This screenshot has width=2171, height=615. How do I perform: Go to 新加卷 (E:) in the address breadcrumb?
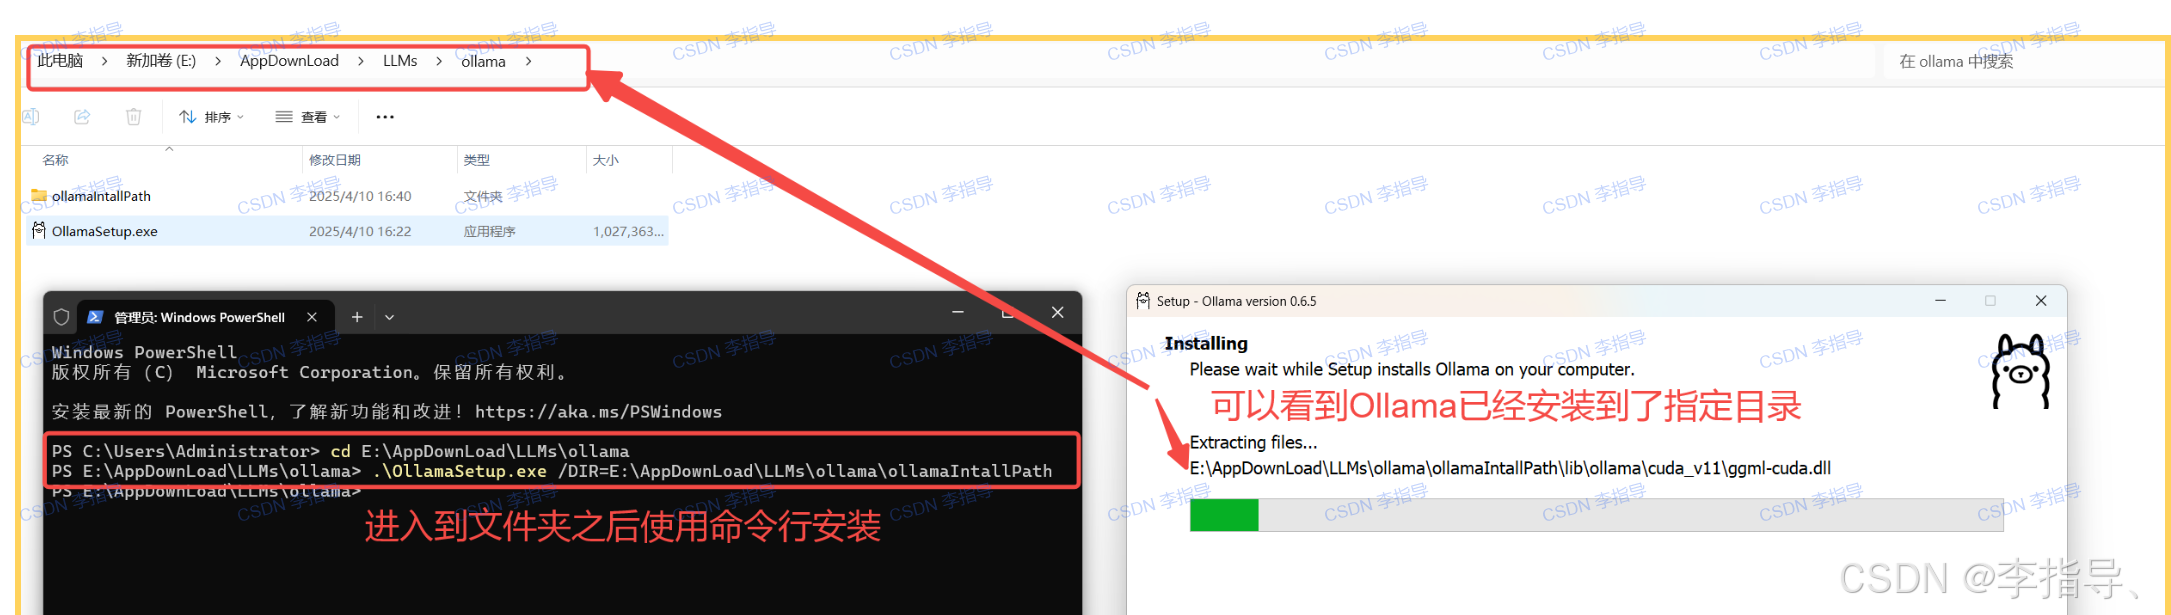tap(161, 61)
